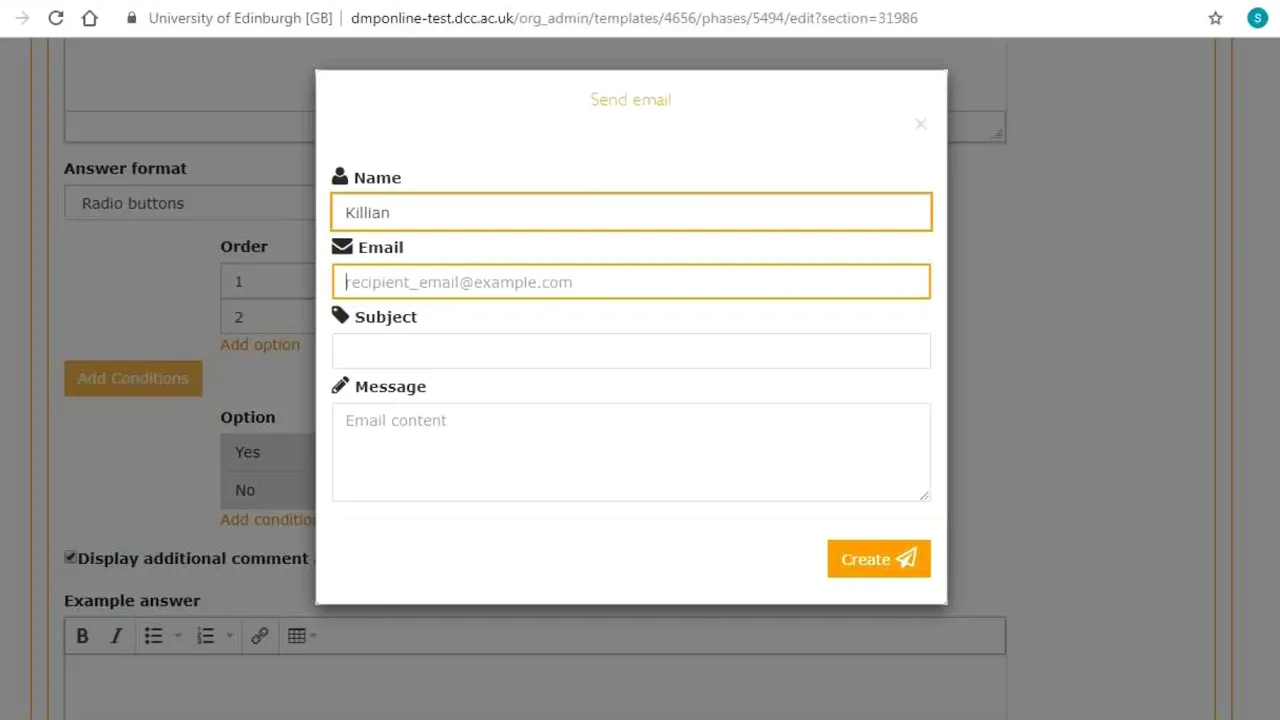Open the browser profile avatar
Screen dimensions: 1280x720
click(1257, 18)
